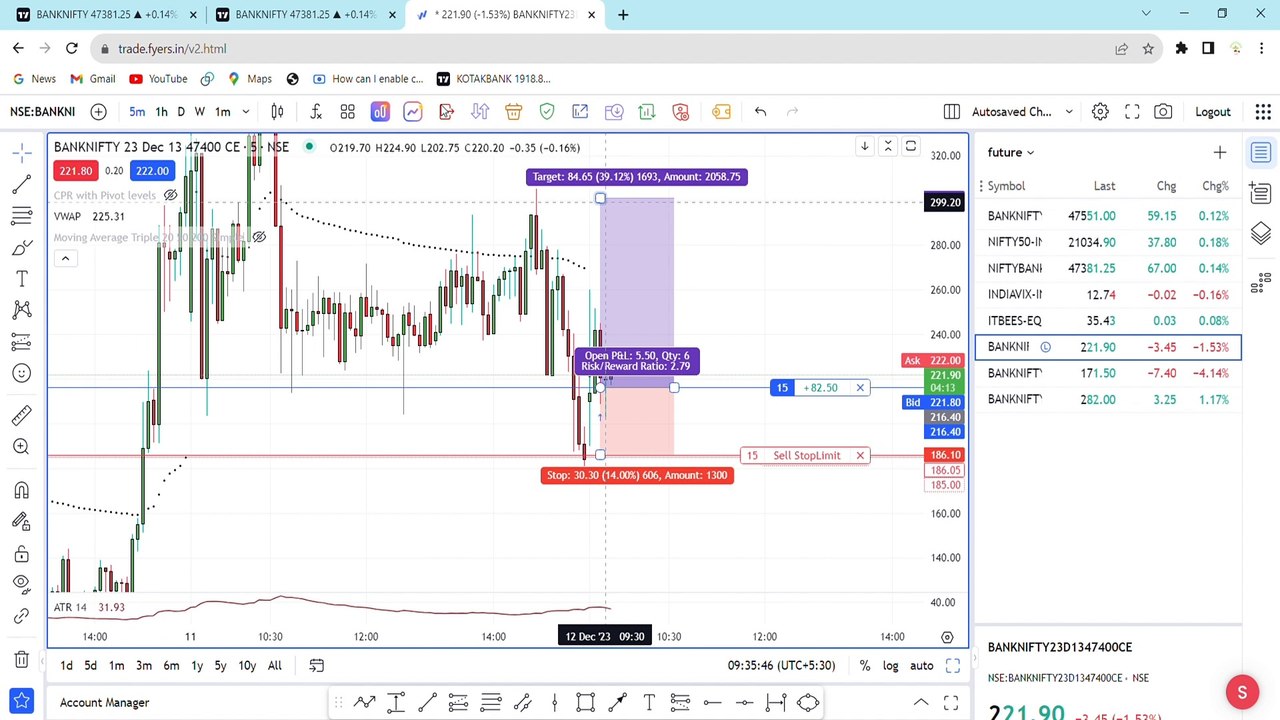Toggle stay in drawing mode
Image resolution: width=1280 pixels, height=720 pixels.
click(21, 521)
